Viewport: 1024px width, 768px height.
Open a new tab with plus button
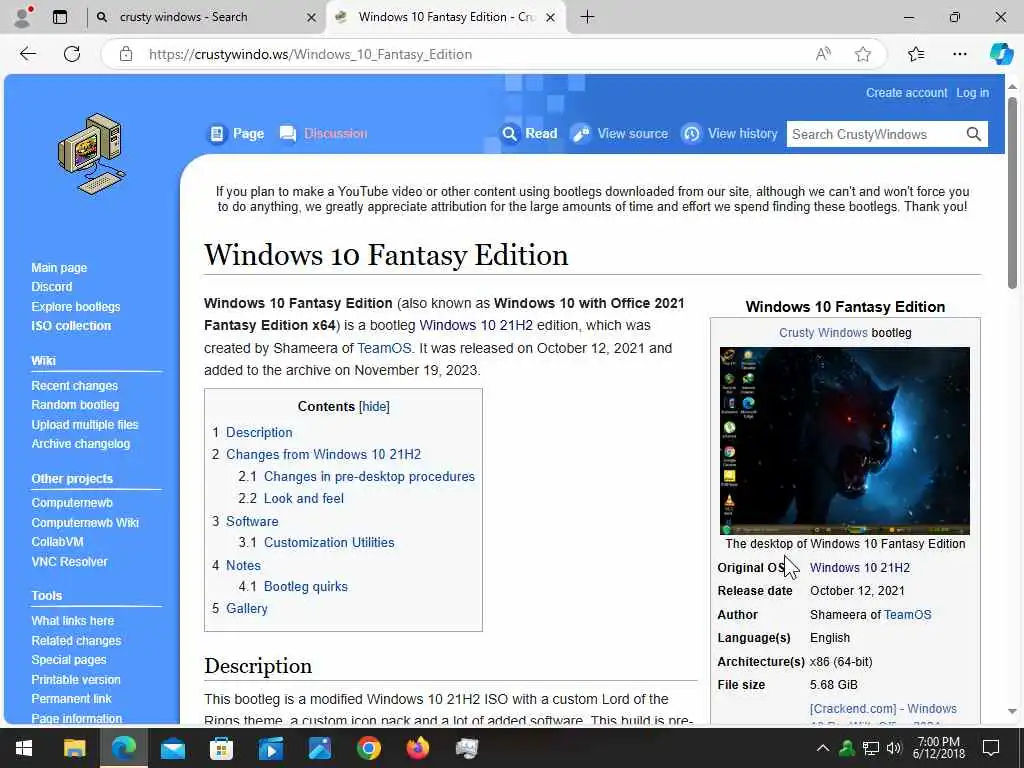587,17
